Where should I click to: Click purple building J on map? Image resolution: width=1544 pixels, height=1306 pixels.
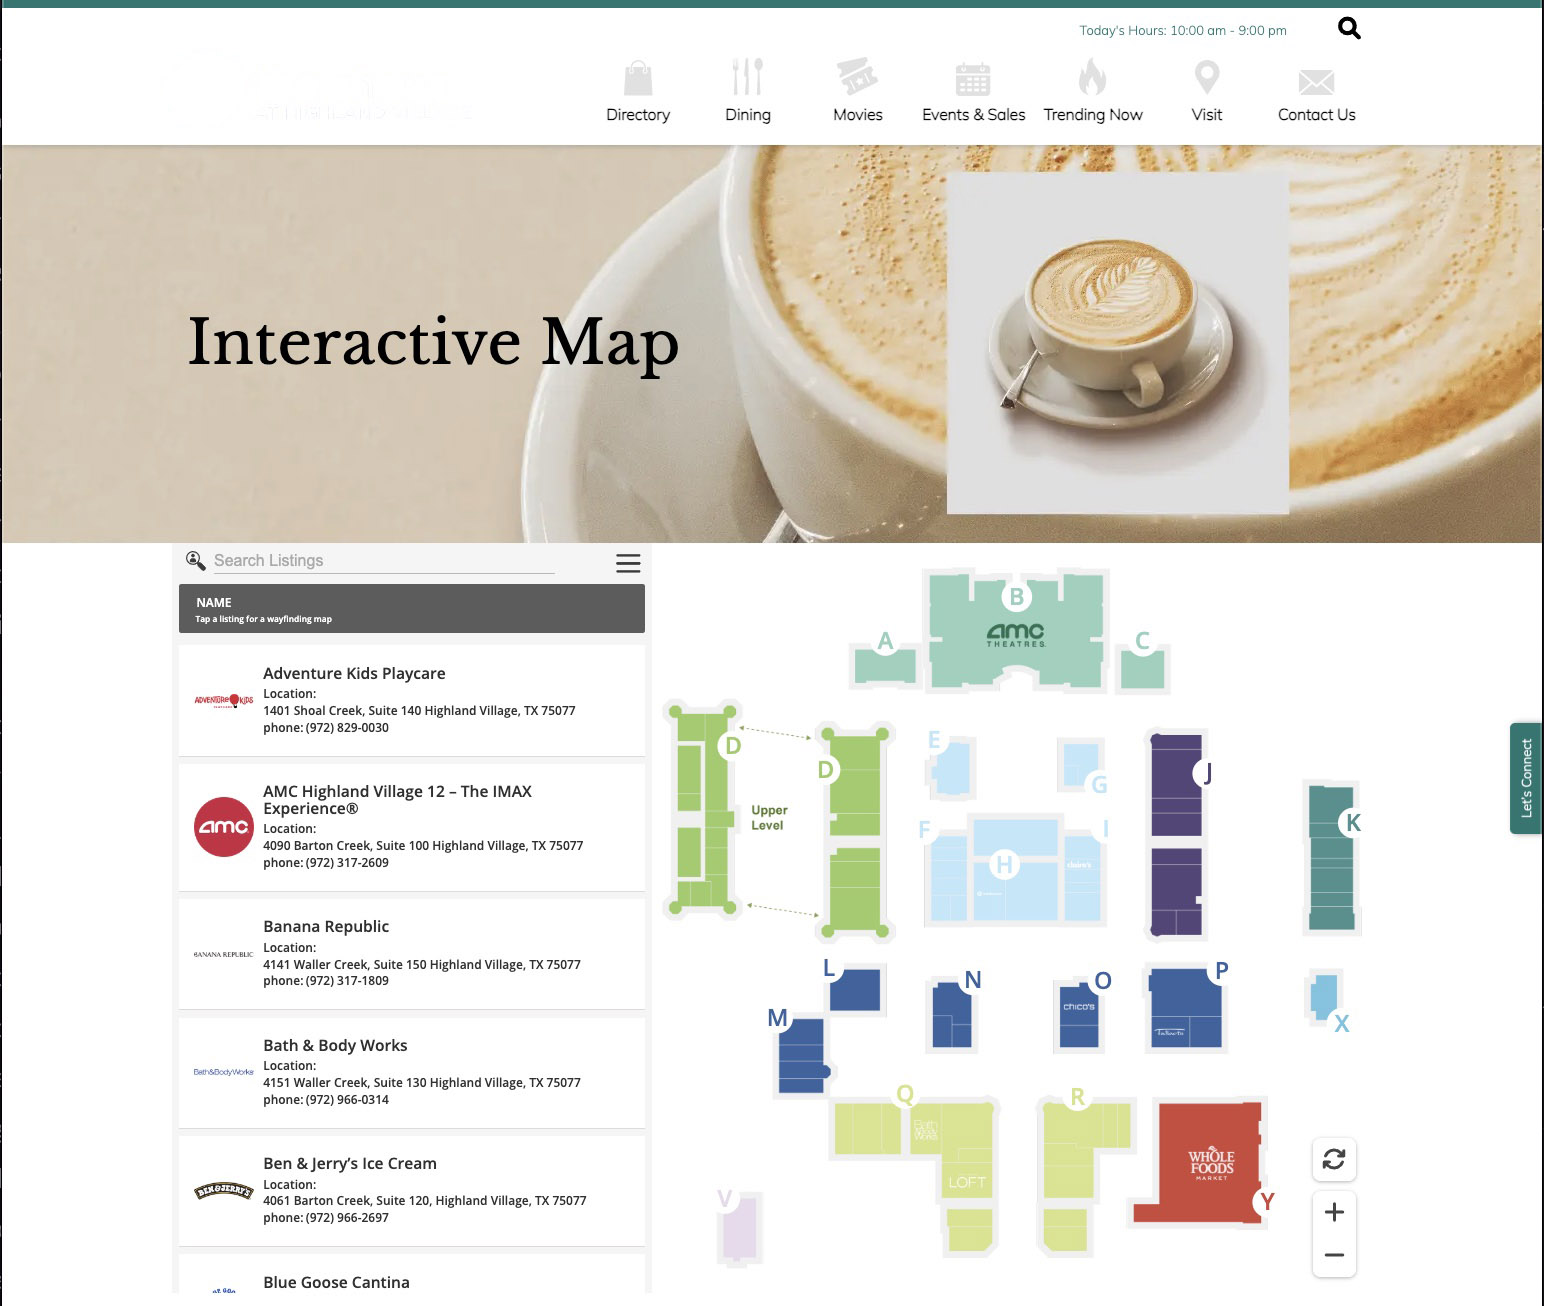coord(1176,835)
